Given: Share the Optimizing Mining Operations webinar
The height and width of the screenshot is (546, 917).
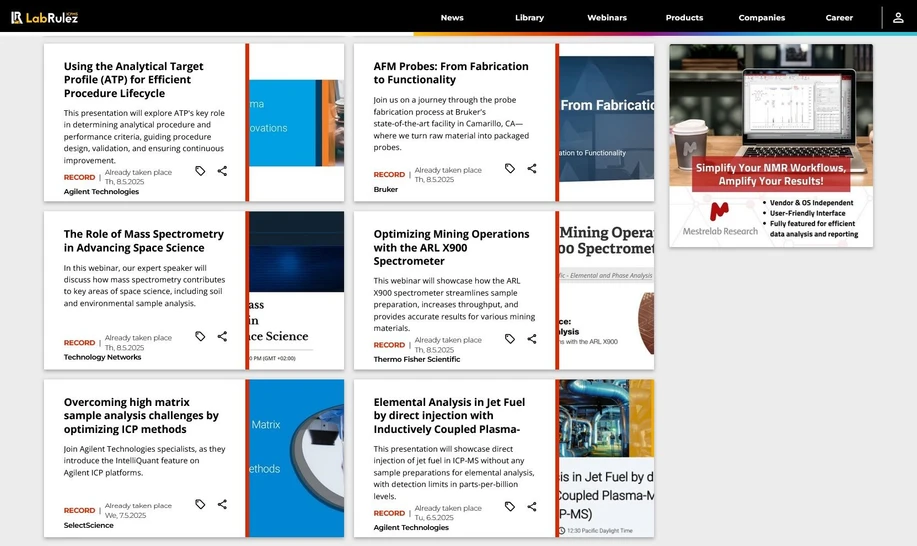Looking at the screenshot, I should [532, 338].
